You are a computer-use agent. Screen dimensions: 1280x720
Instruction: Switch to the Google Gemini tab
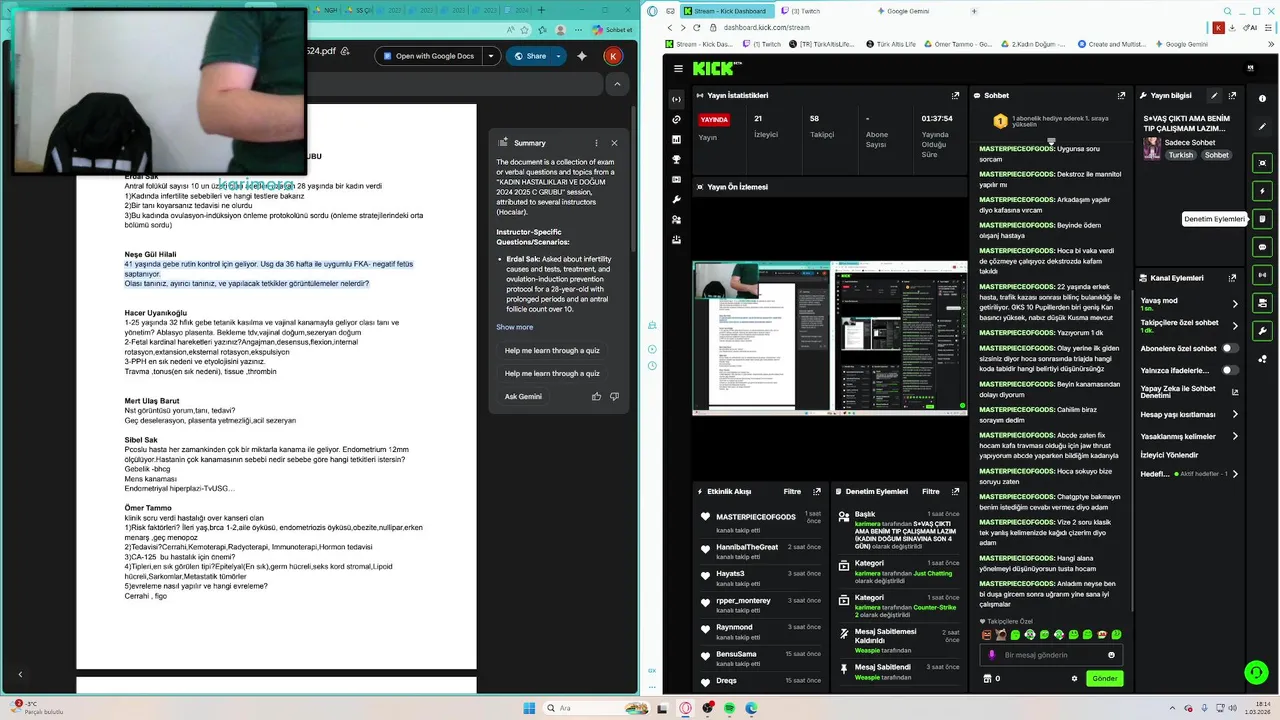click(x=903, y=11)
